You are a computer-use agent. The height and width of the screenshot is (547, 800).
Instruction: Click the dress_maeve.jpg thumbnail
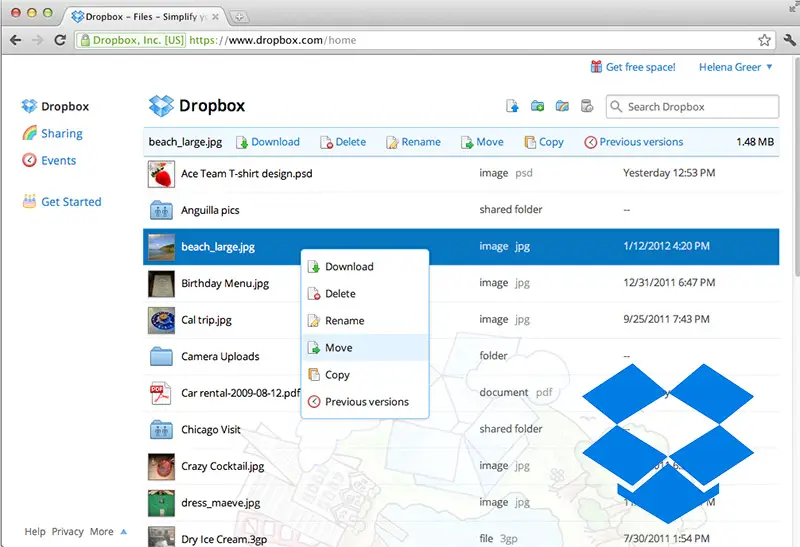coord(161,503)
